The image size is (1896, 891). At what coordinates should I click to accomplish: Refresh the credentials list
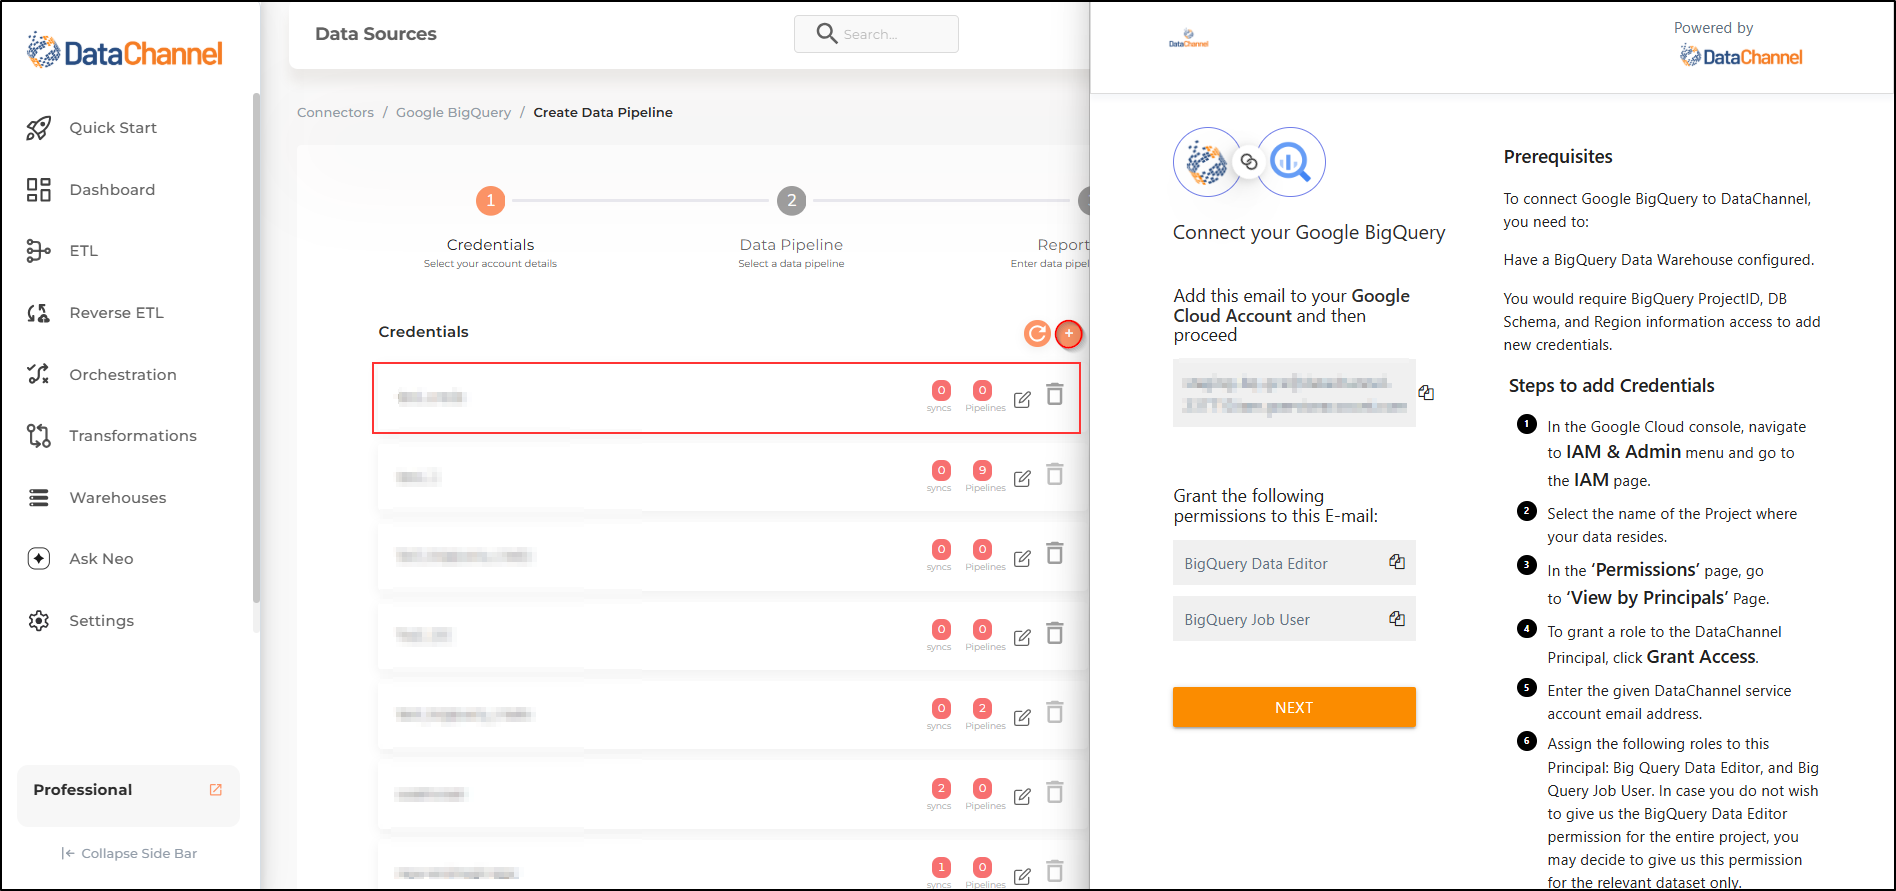[1037, 333]
